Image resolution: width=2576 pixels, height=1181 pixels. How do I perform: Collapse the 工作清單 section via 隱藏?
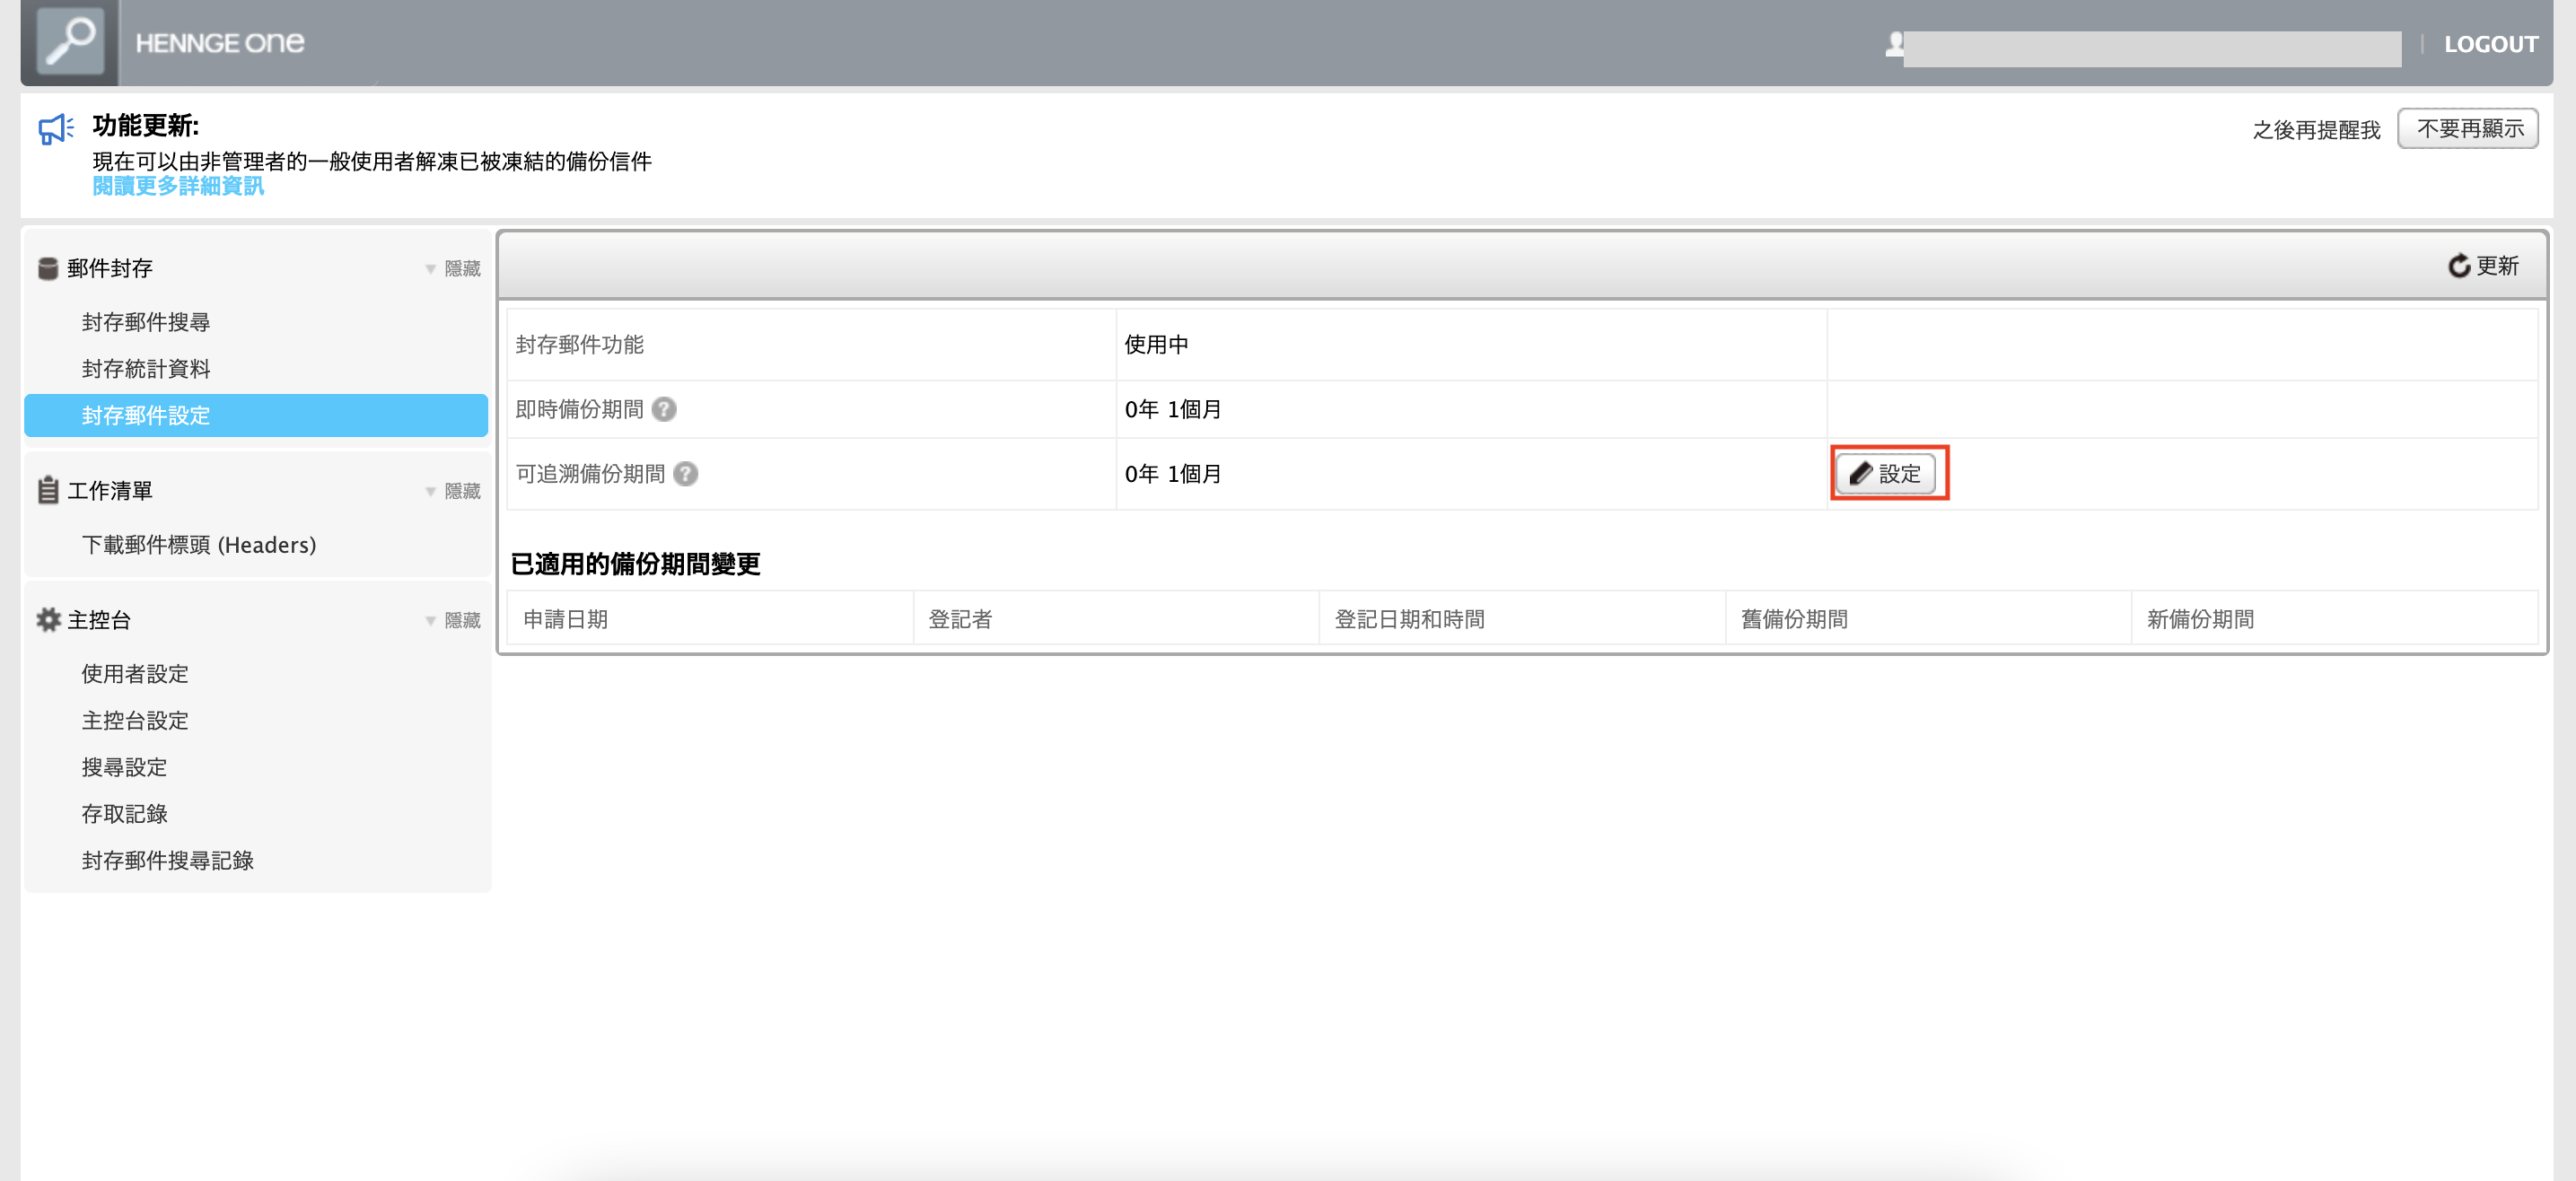click(x=453, y=491)
